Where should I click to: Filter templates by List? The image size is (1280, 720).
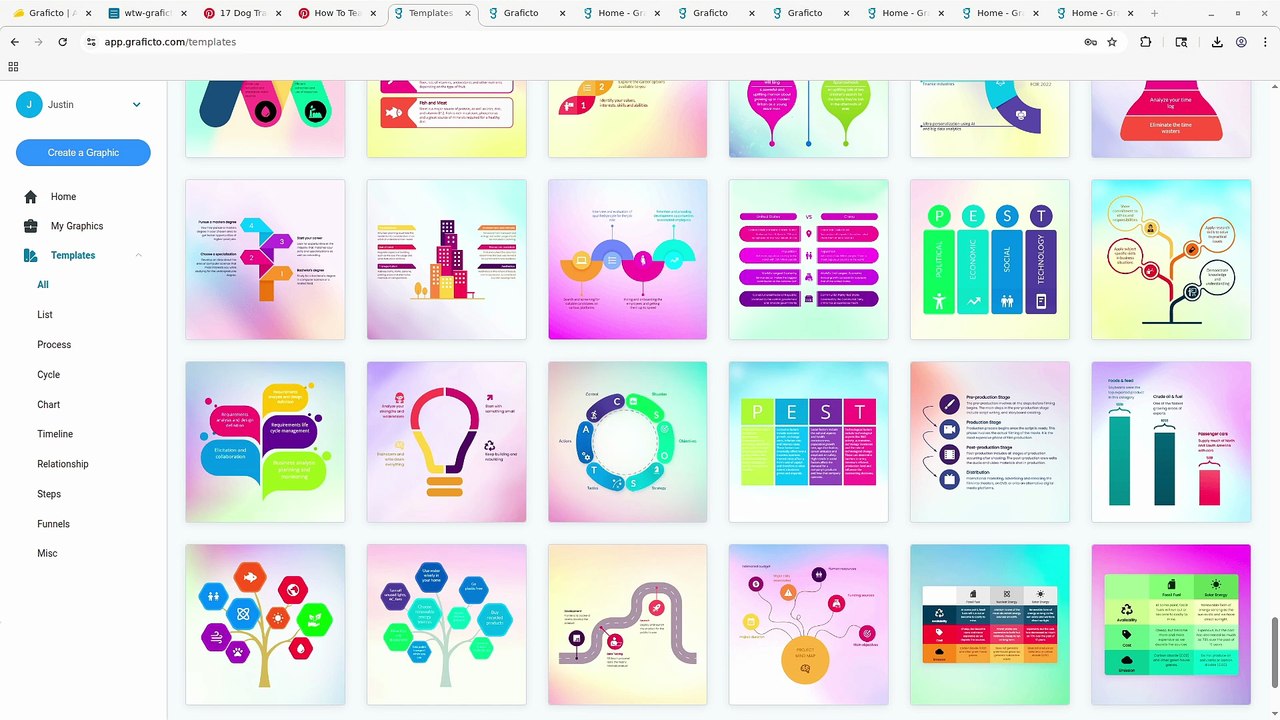click(x=45, y=315)
